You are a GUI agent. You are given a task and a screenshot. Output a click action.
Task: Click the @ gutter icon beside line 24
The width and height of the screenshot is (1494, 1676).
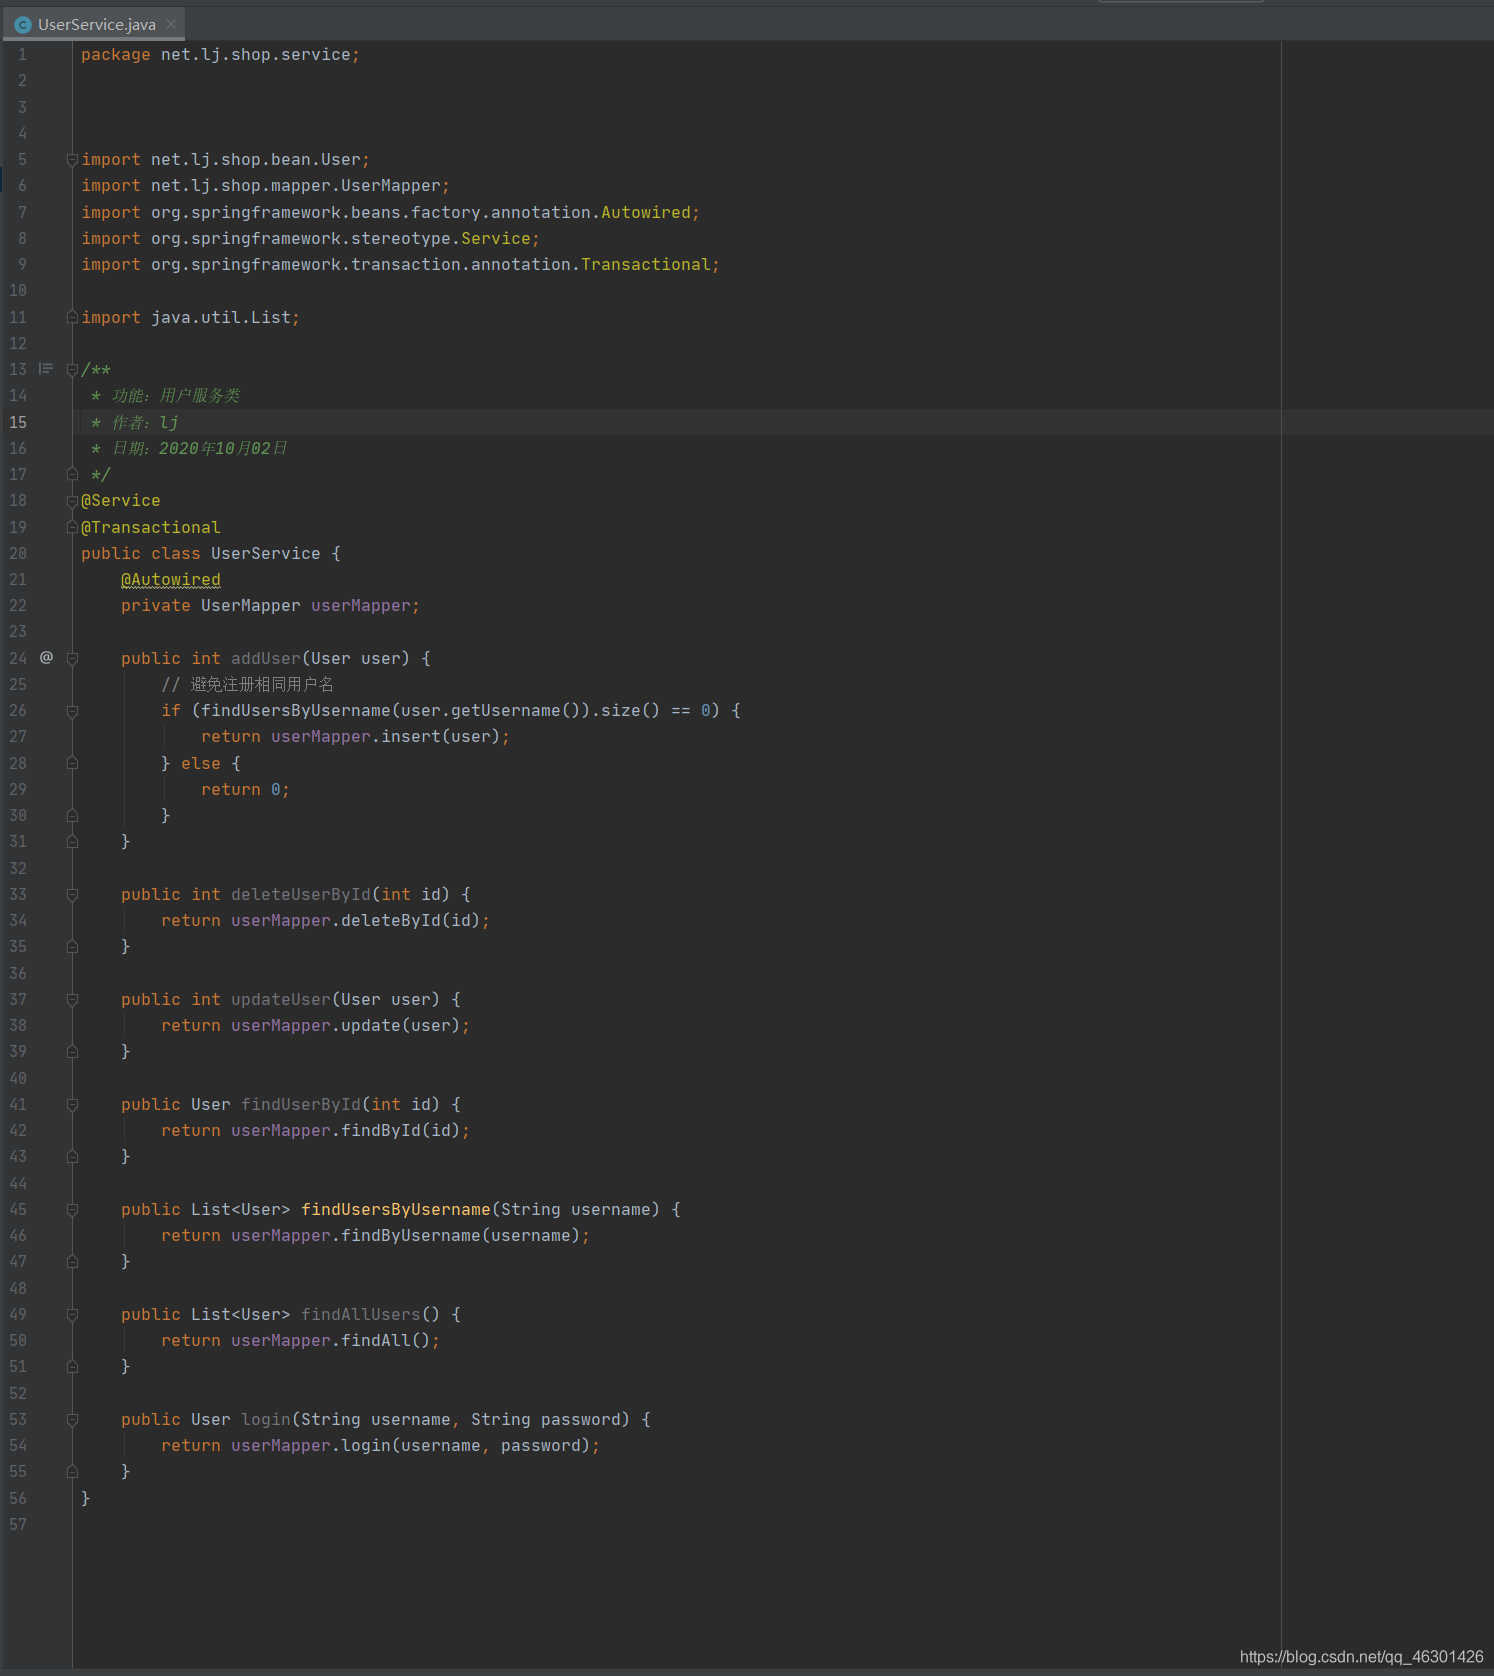click(46, 657)
